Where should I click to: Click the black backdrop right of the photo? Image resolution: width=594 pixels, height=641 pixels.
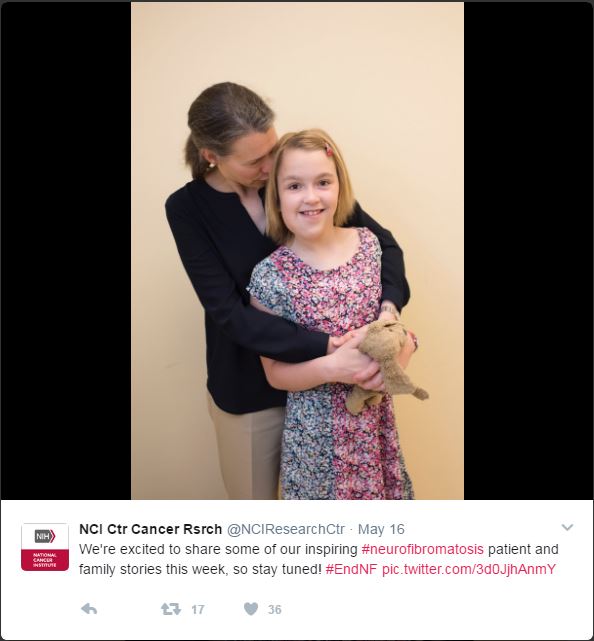tap(529, 251)
